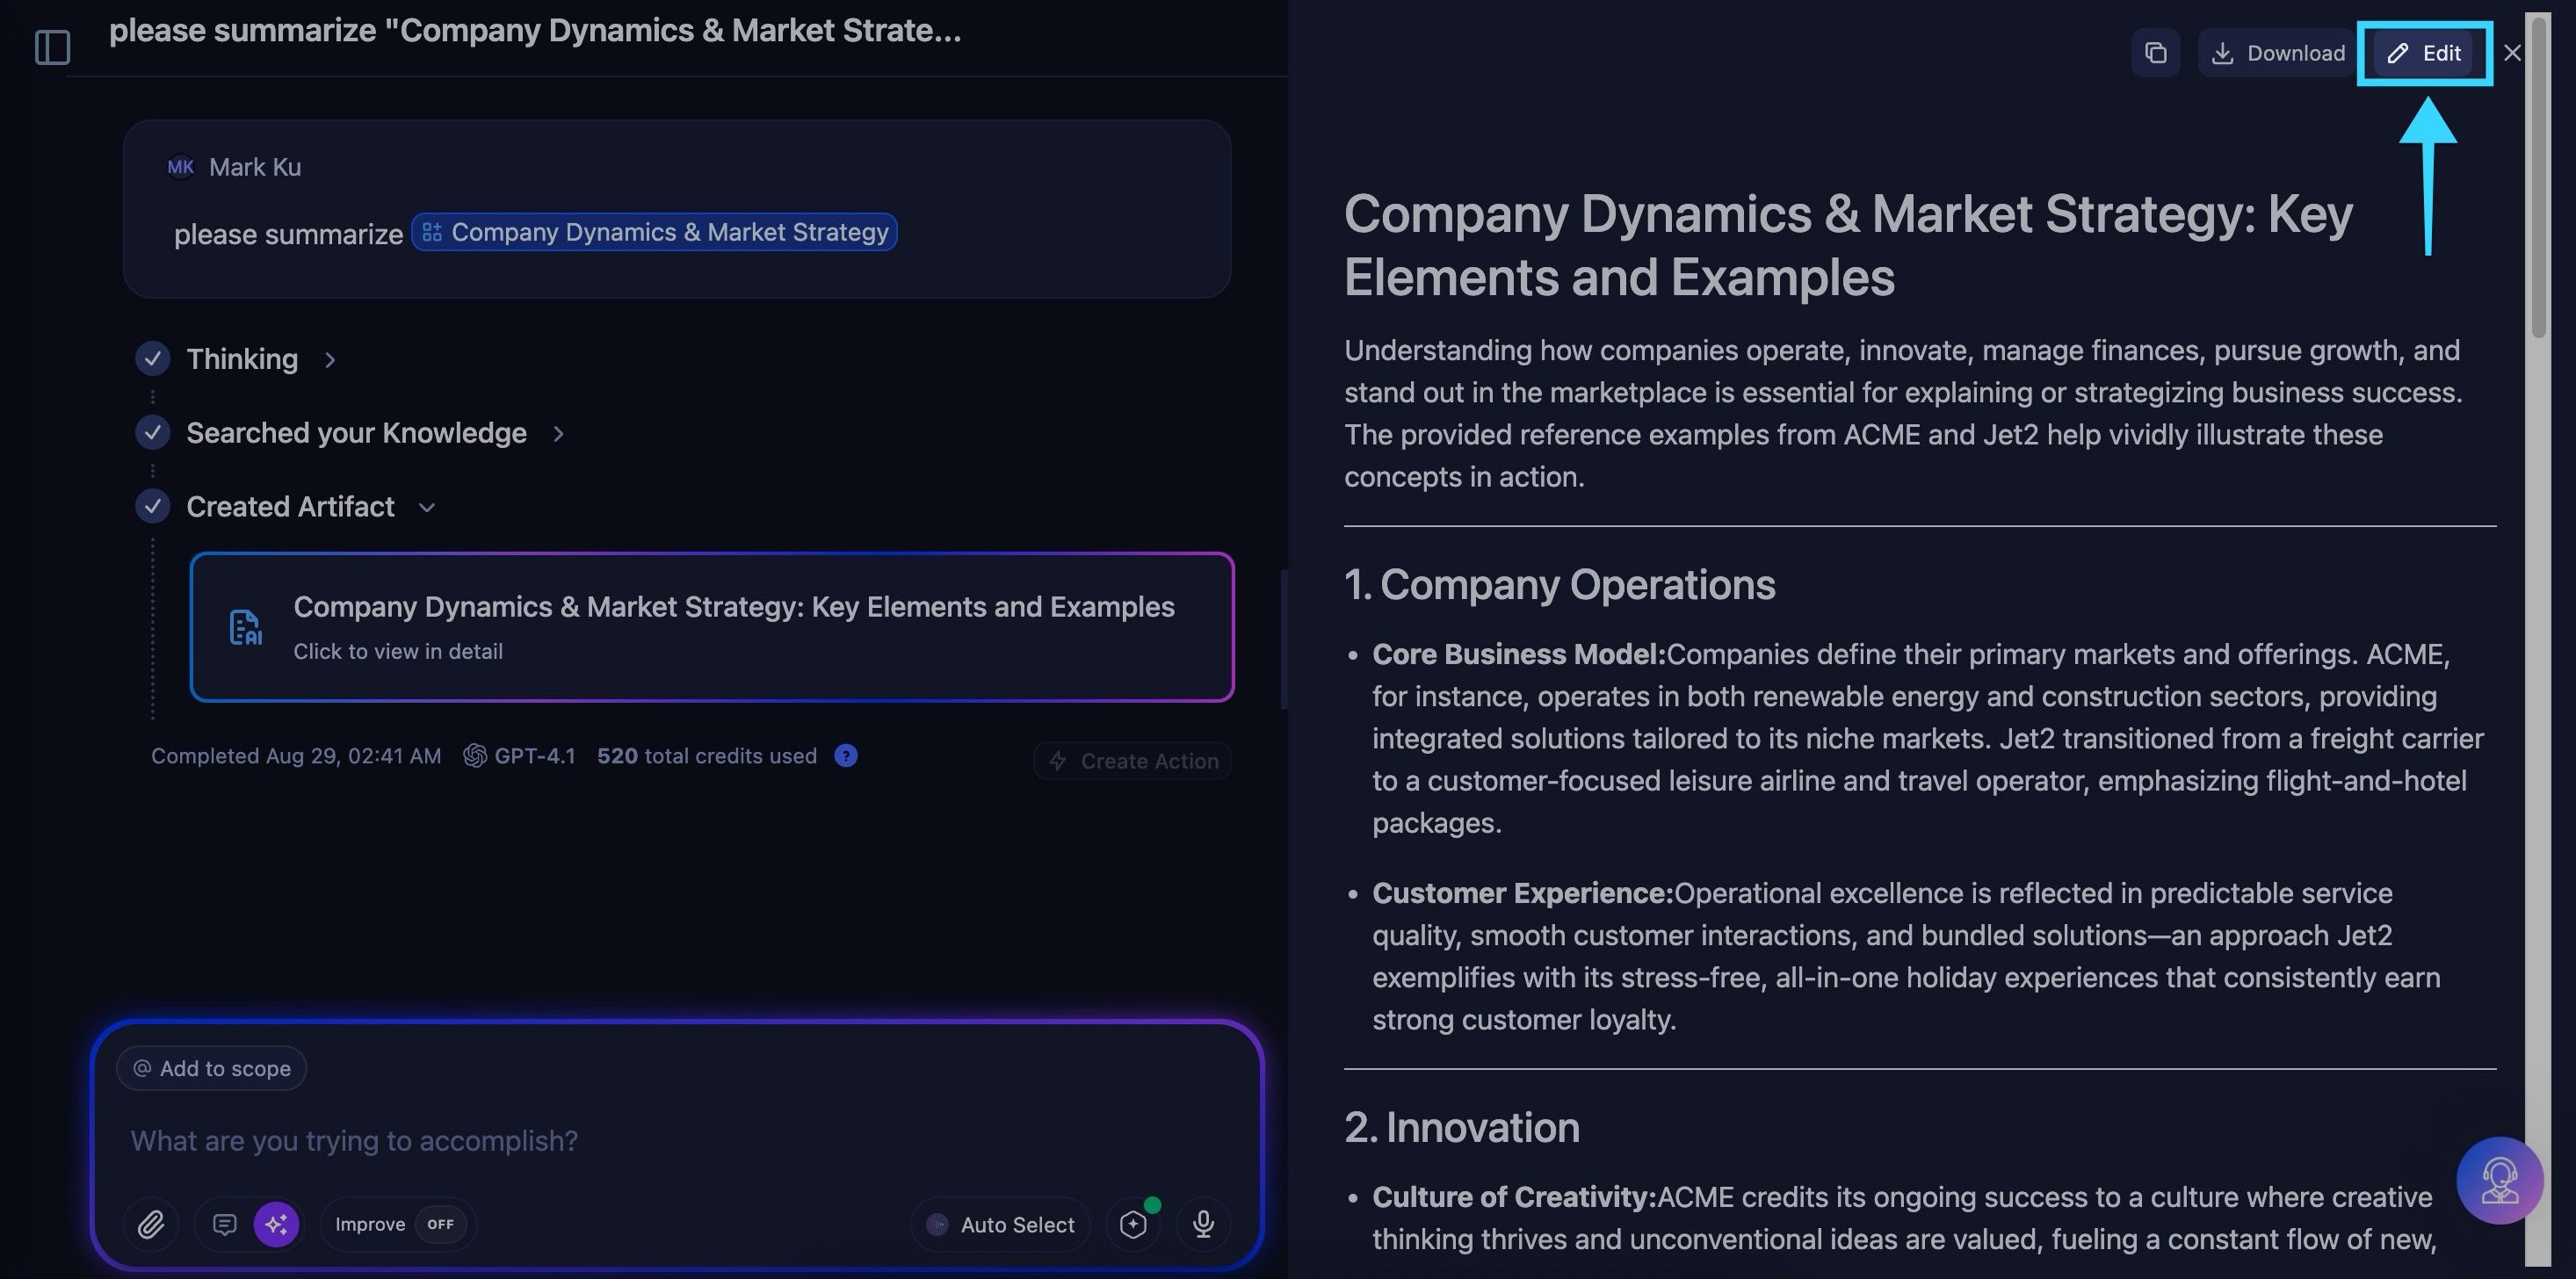Click the Edit button for the artifact

[2424, 53]
